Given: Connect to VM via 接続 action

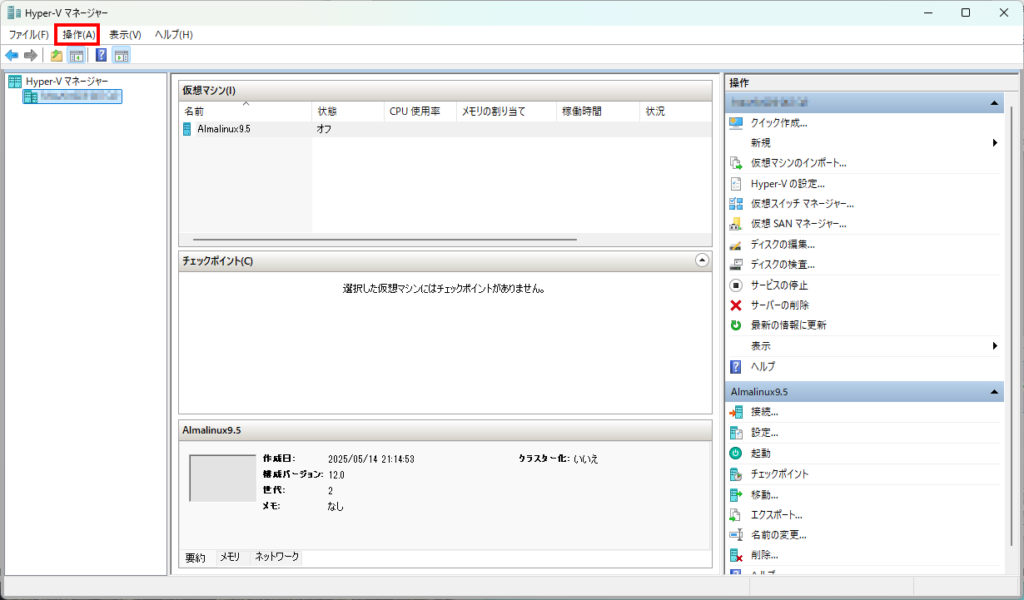Looking at the screenshot, I should pyautogui.click(x=764, y=412).
